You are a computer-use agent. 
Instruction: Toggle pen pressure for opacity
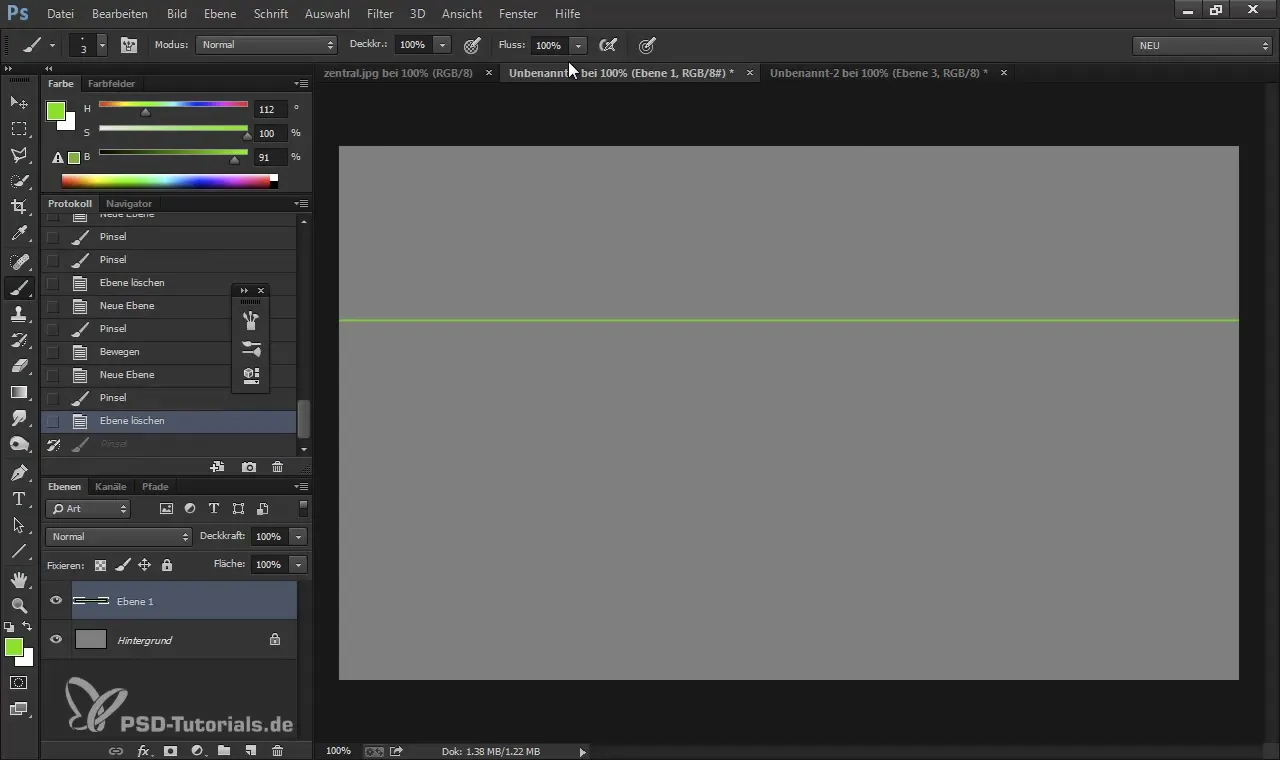click(473, 45)
